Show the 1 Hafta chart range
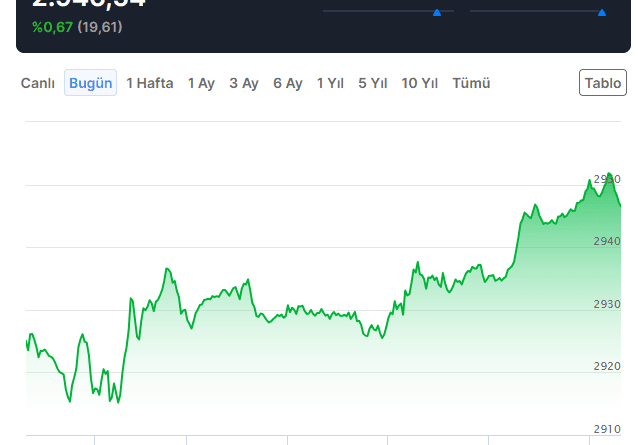This screenshot has width=638, height=445. coord(150,83)
